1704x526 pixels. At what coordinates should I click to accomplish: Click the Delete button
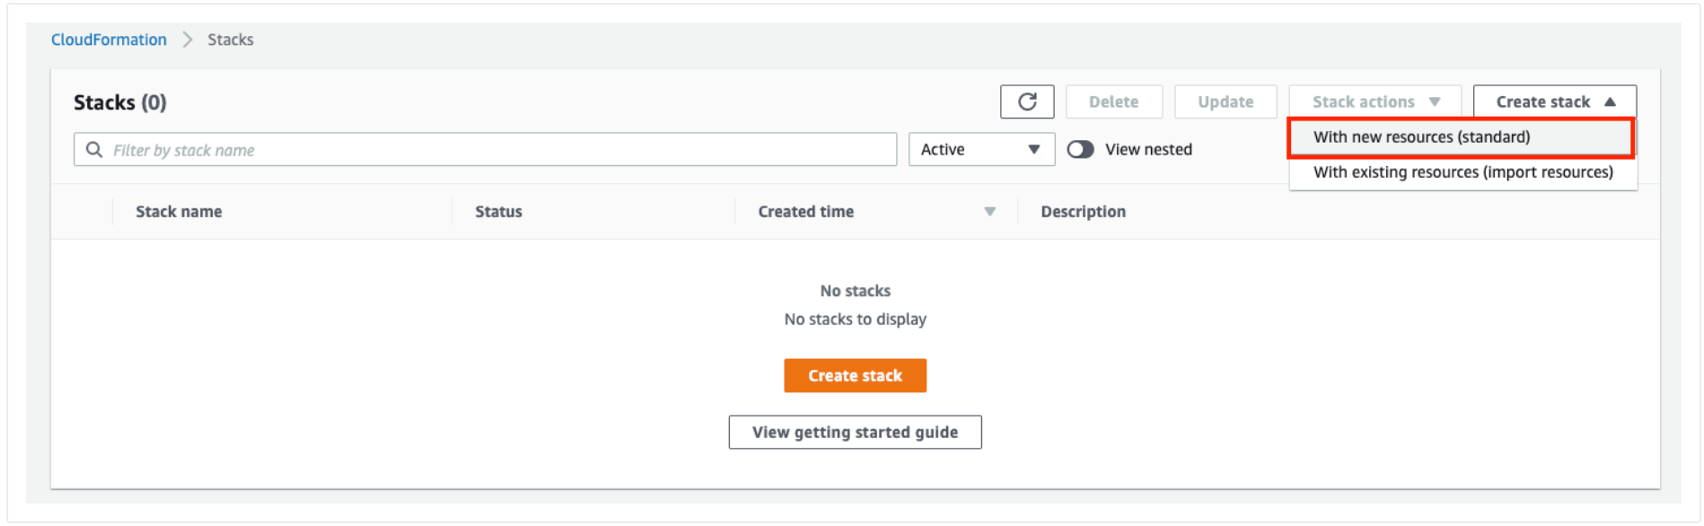coord(1113,102)
